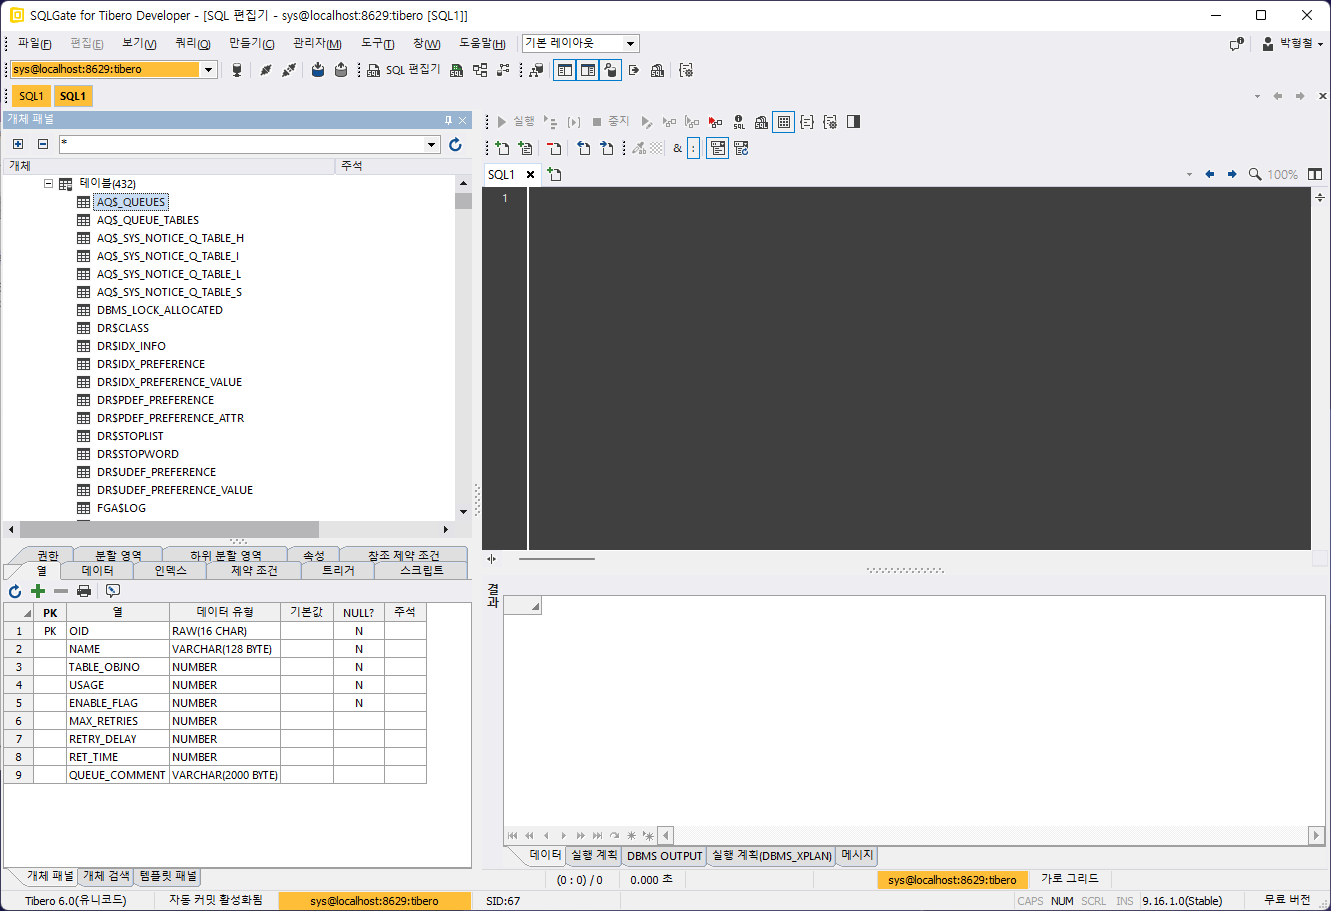Refresh the object panel list

pos(455,144)
